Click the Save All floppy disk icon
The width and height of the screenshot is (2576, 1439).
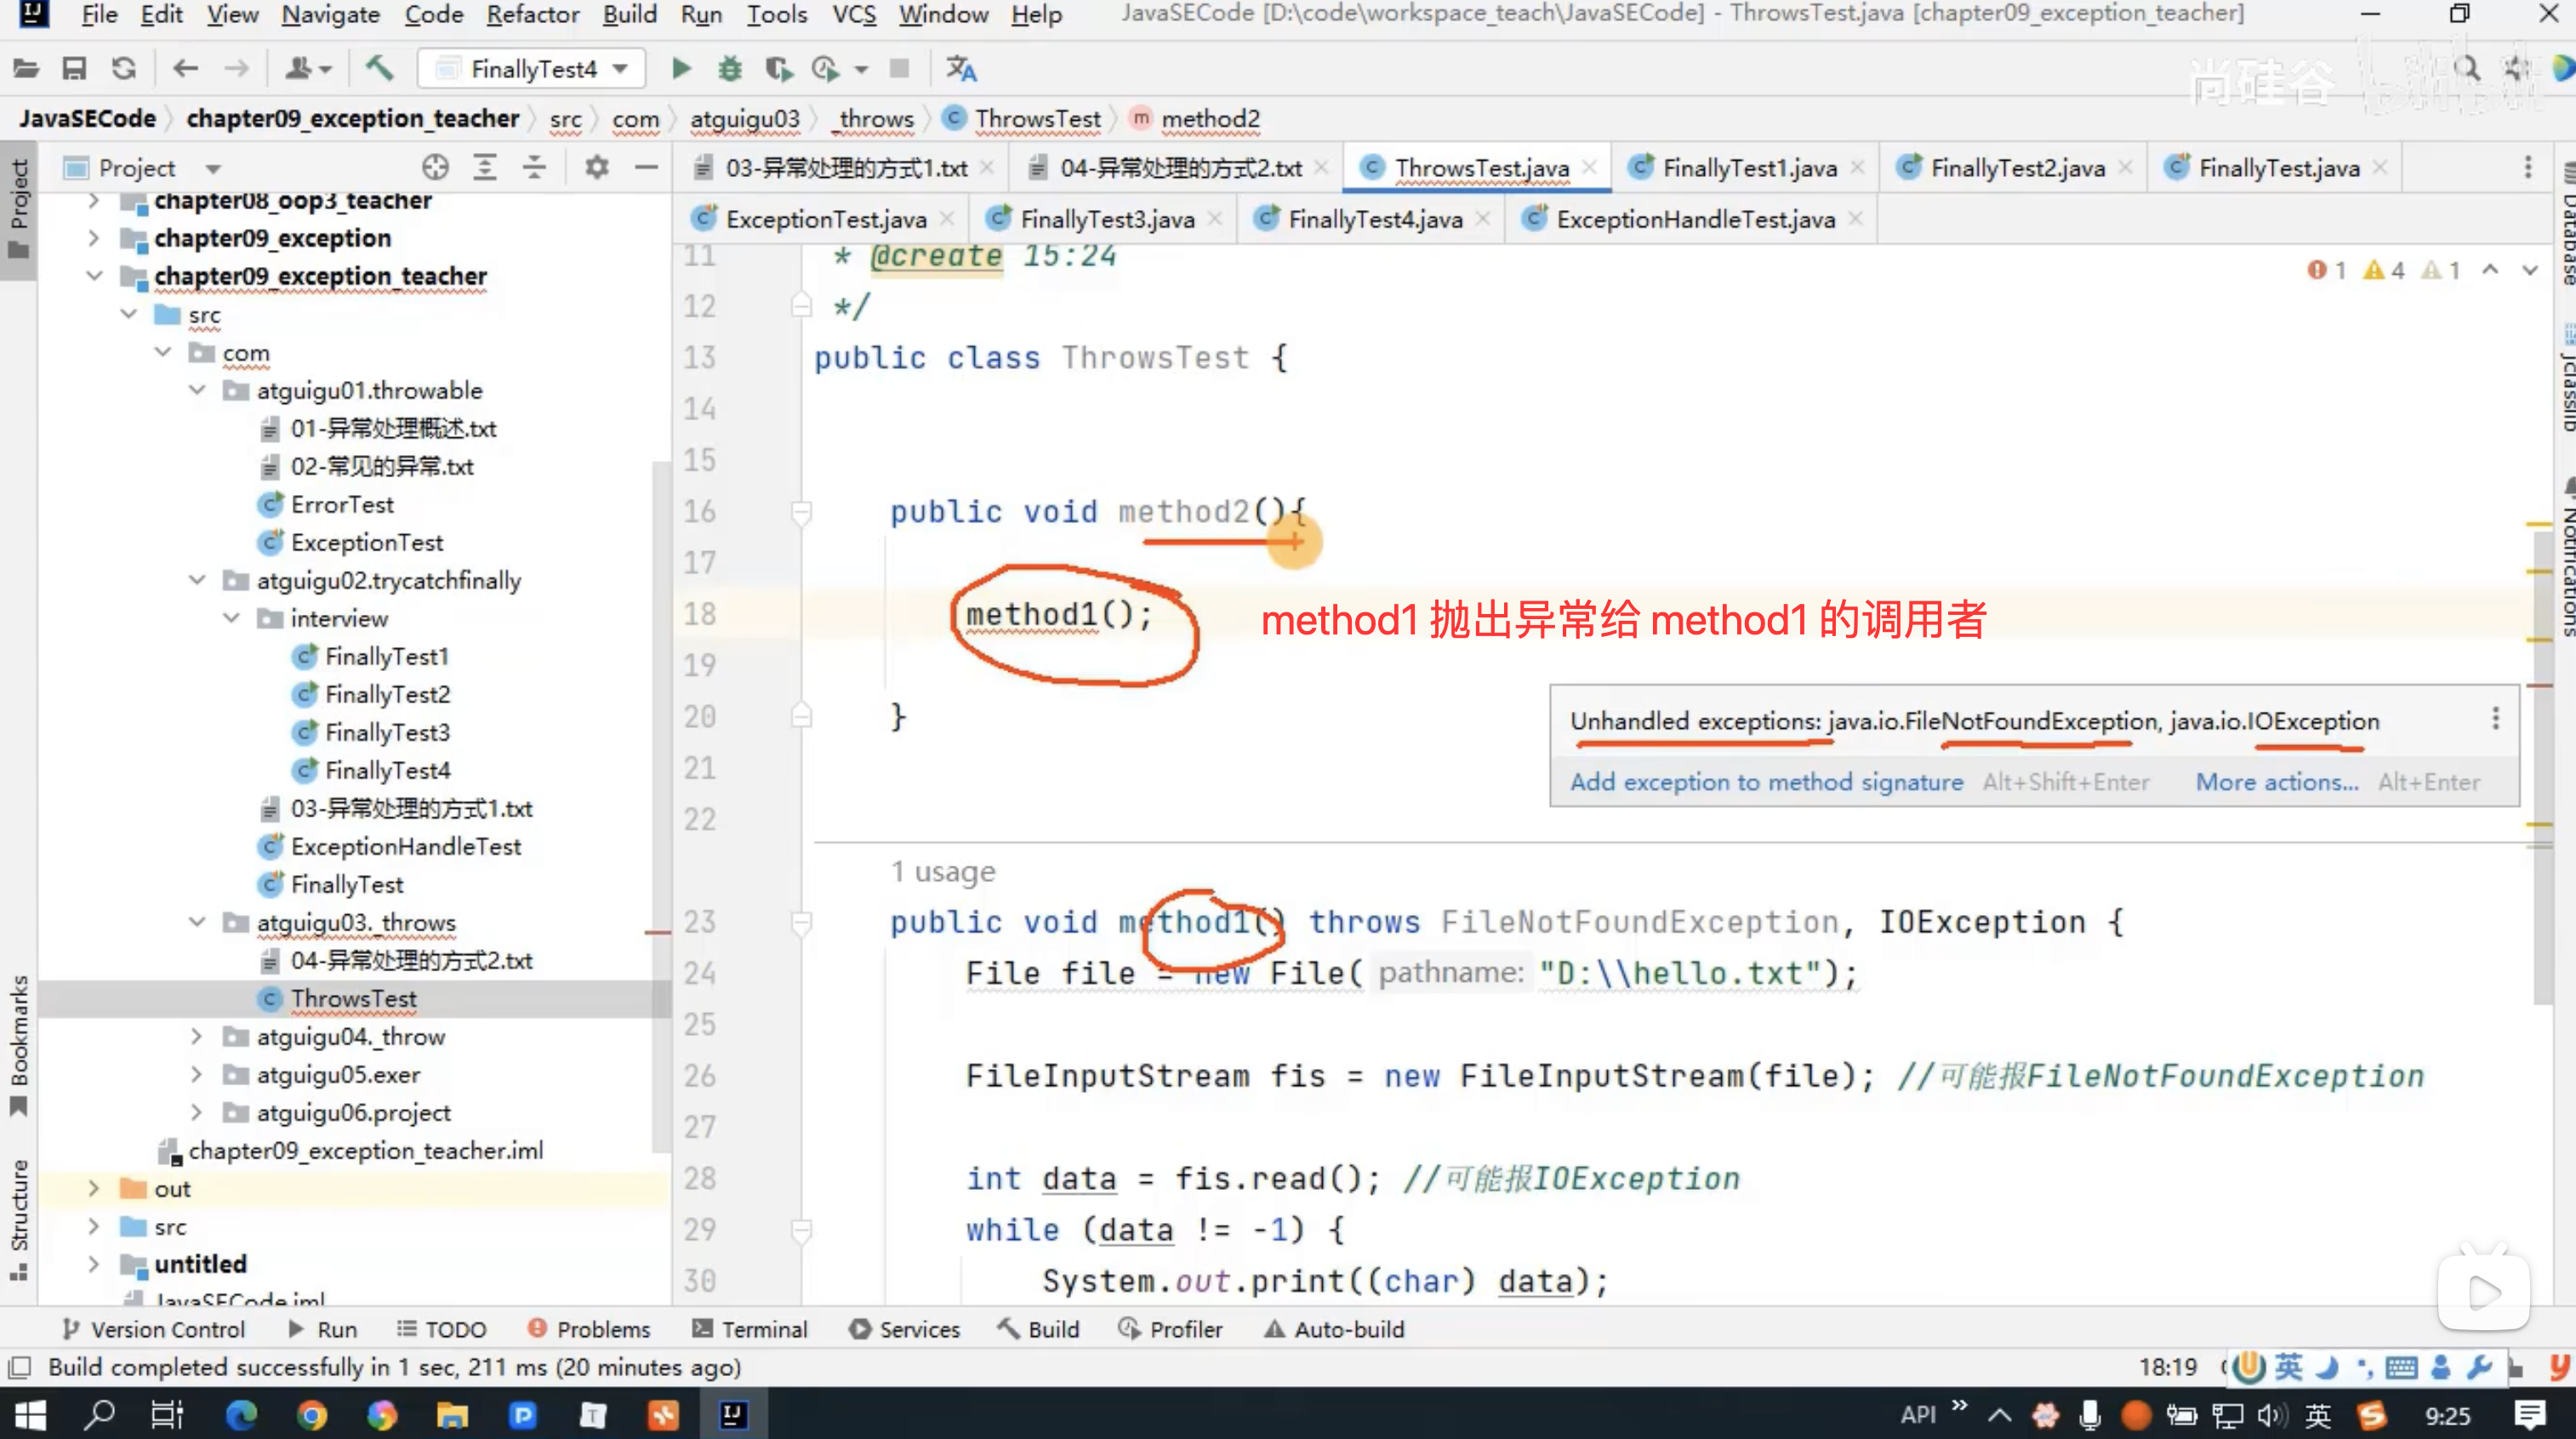pyautogui.click(x=74, y=68)
